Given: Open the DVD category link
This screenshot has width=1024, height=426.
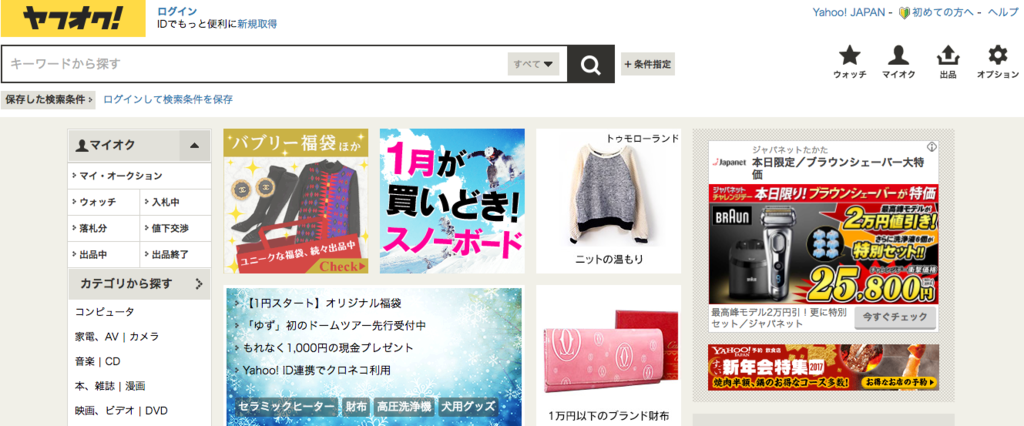Looking at the screenshot, I should [157, 411].
